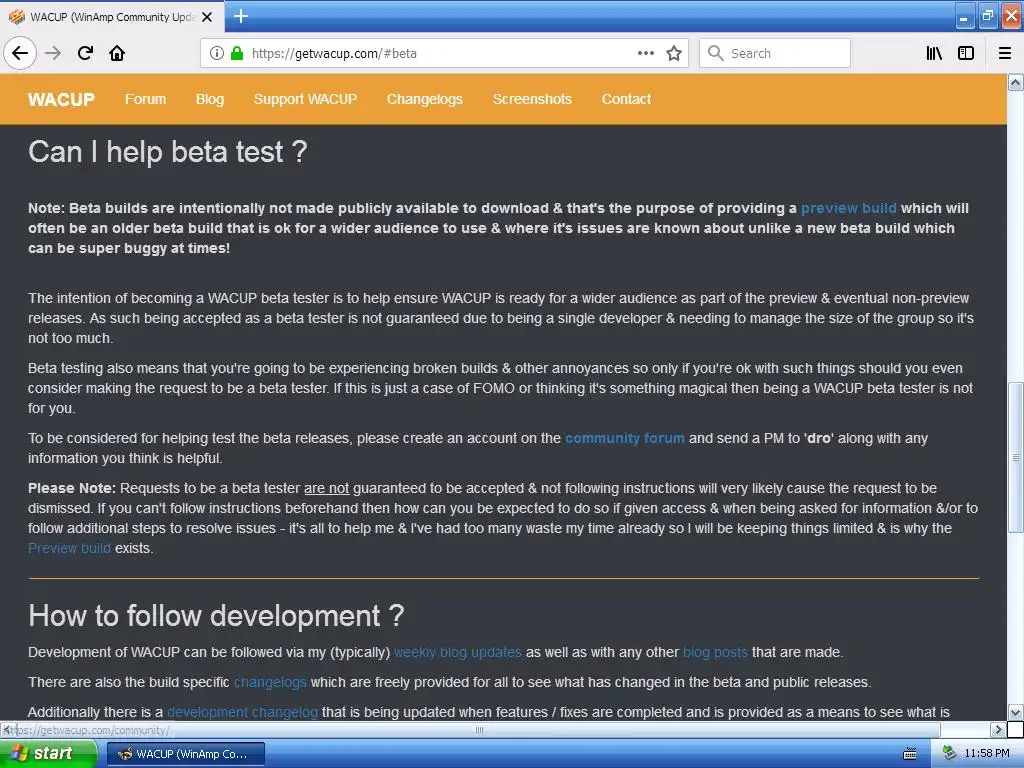
Task: Click the vertical scrollbar thumb
Action: [x=1016, y=457]
